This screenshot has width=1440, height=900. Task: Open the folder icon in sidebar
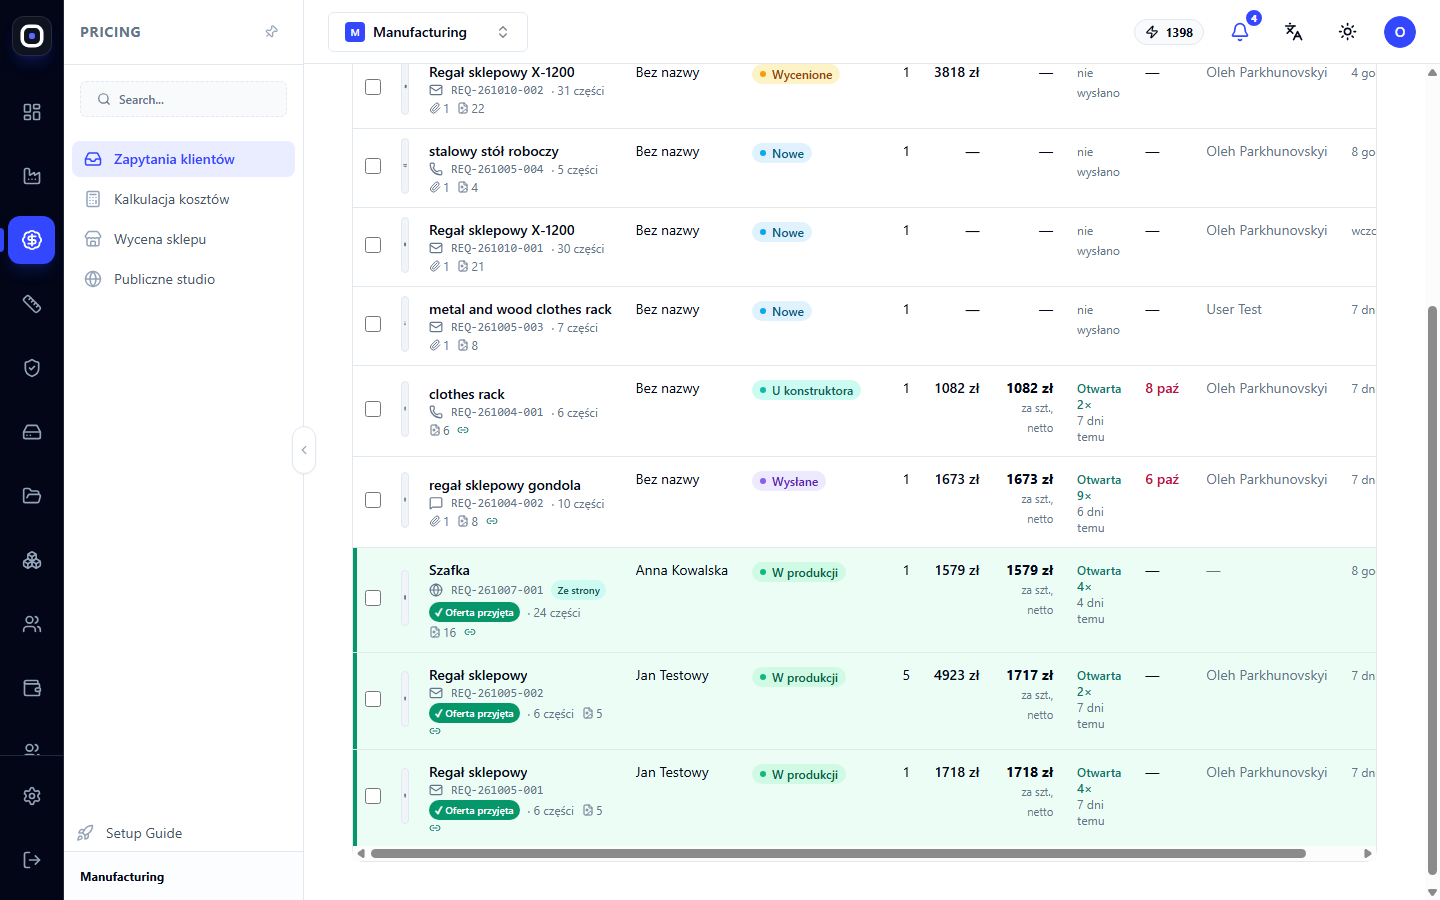coord(32,496)
